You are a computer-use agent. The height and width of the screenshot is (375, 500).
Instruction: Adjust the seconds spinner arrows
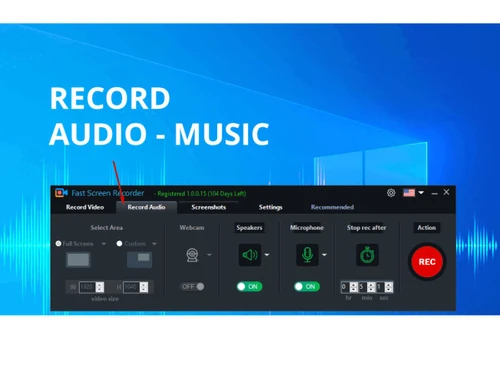tap(389, 287)
